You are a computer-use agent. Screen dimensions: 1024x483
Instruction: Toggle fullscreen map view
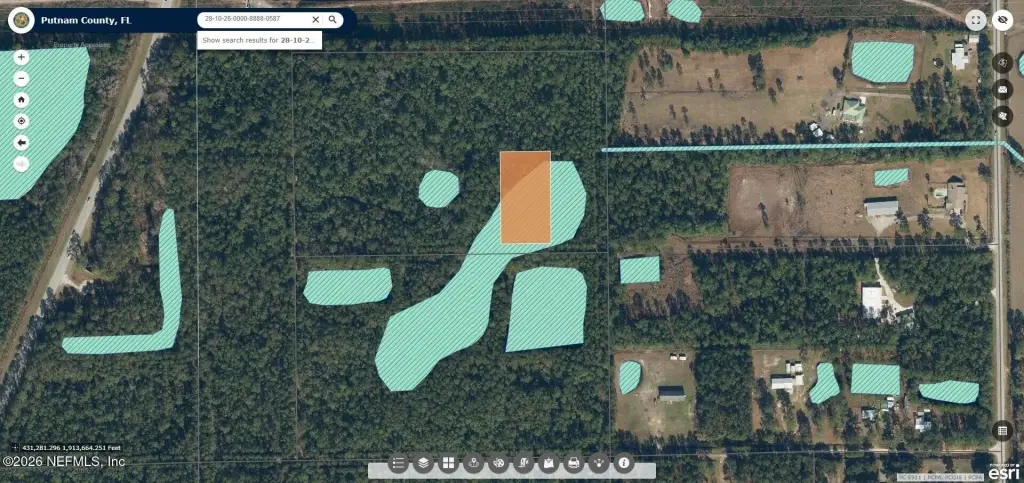(976, 19)
